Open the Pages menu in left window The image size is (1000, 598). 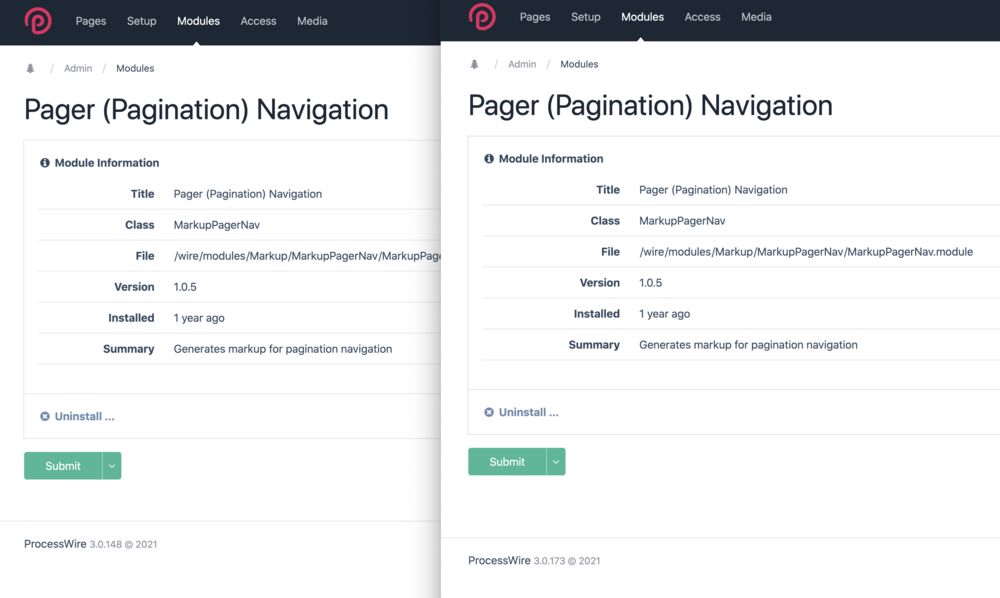[91, 21]
